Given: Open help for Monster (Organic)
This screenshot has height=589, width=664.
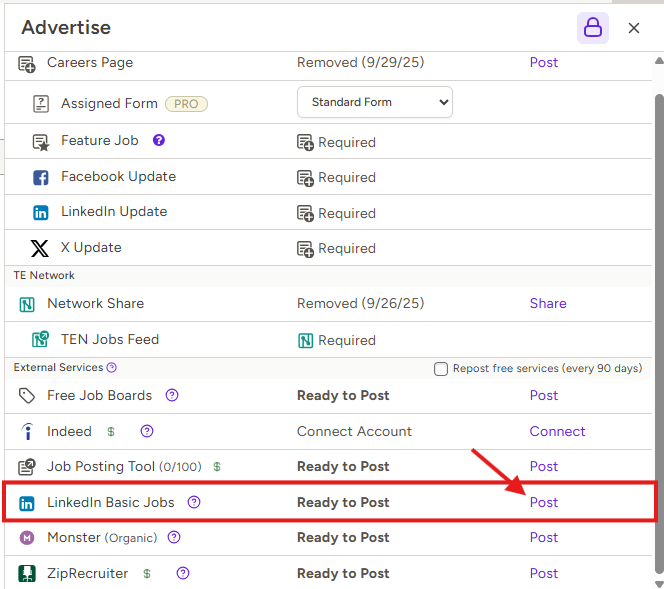Looking at the screenshot, I should point(174,537).
